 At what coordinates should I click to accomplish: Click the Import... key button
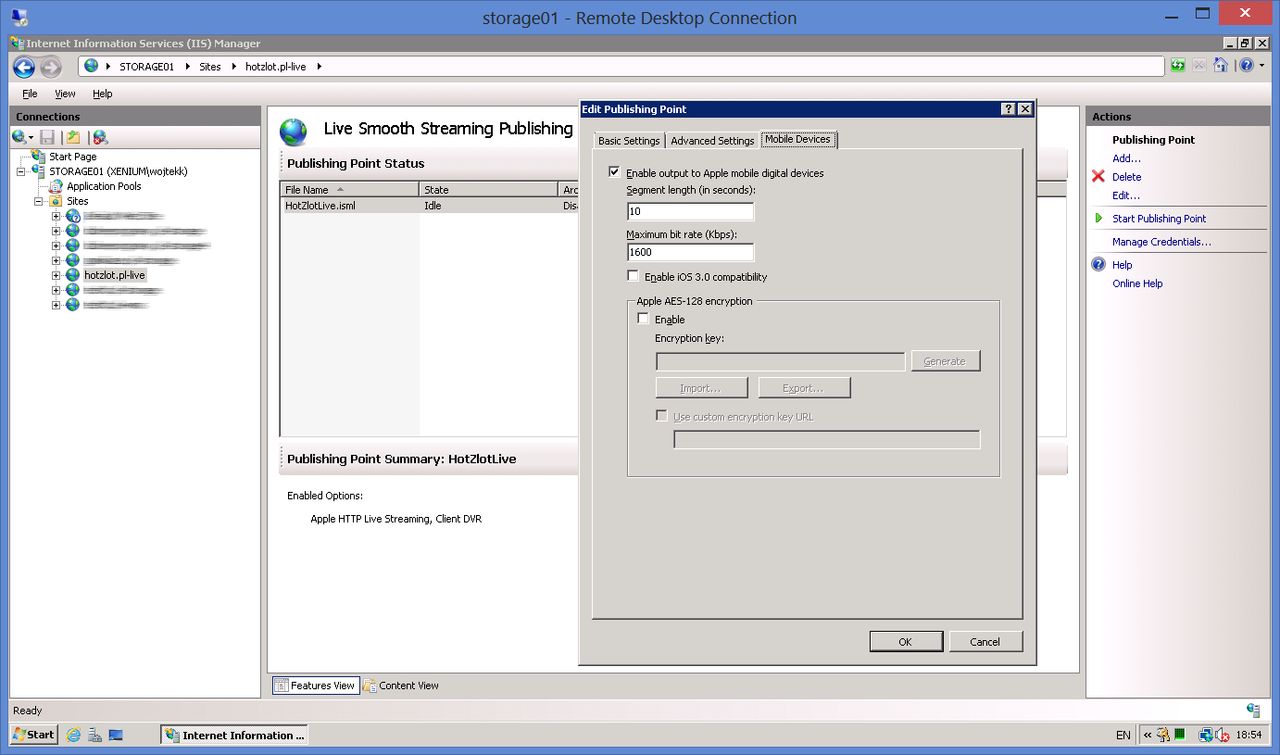pyautogui.click(x=701, y=388)
